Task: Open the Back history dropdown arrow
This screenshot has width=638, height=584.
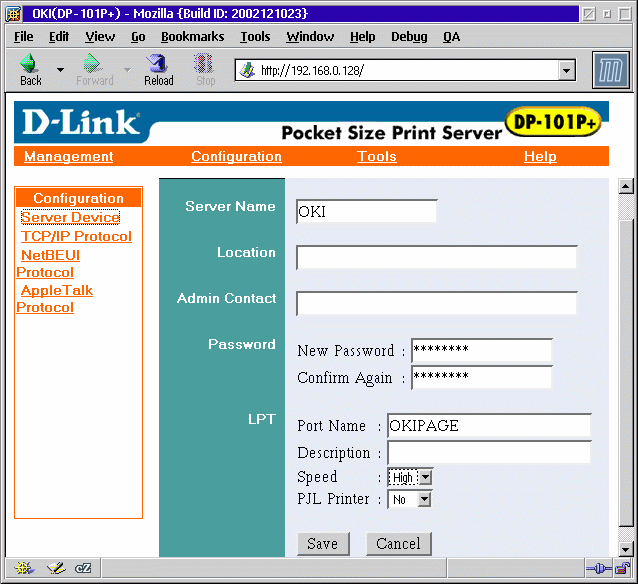Action: pyautogui.click(x=60, y=70)
